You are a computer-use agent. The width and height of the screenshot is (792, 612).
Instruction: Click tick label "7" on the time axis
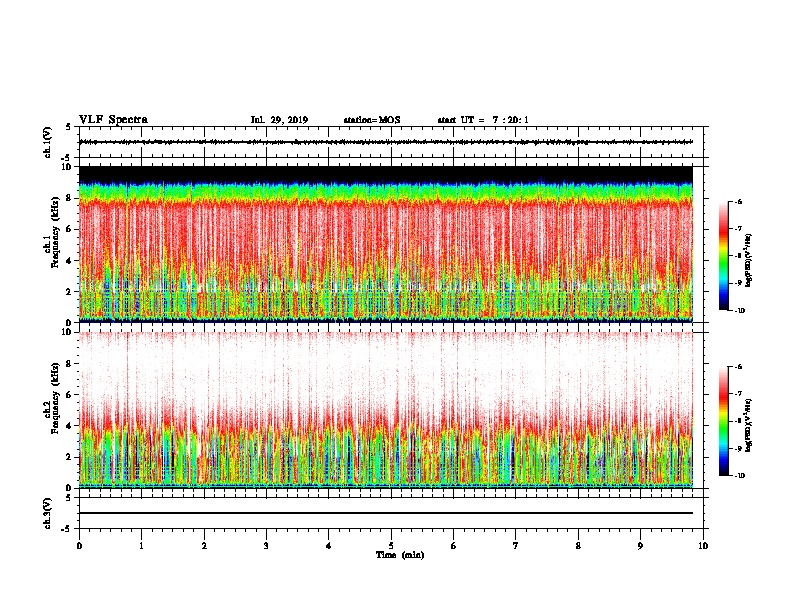click(x=516, y=546)
